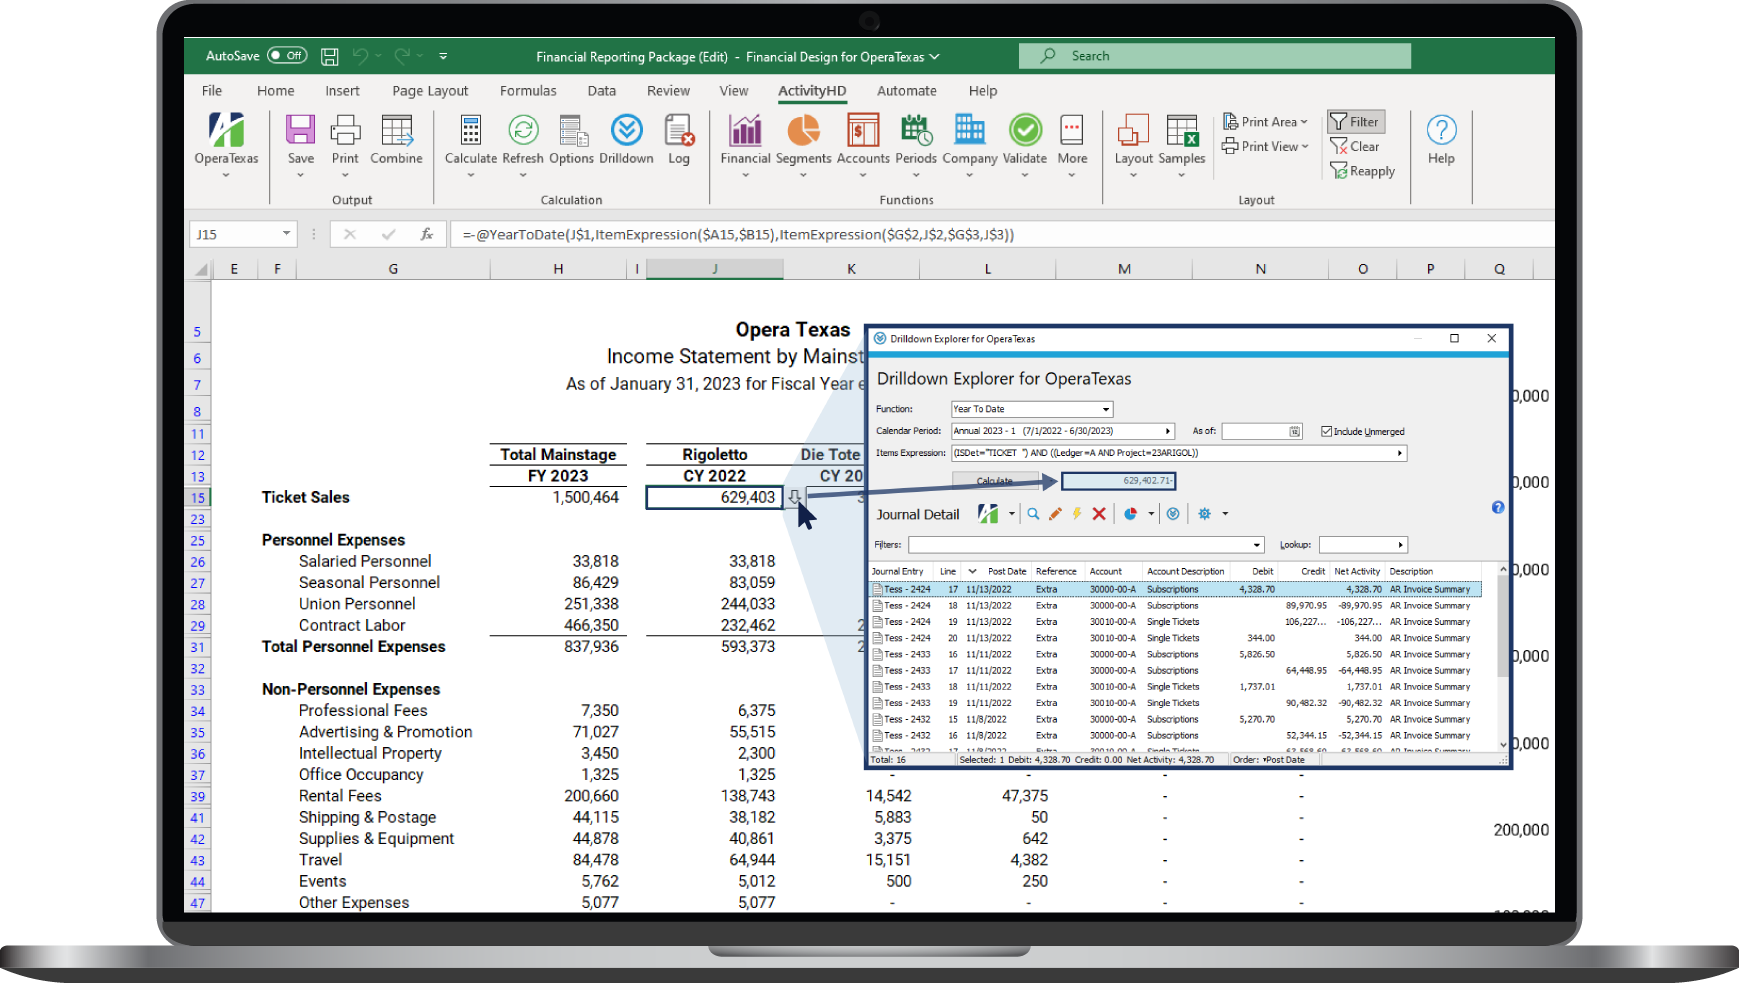Toggle the AutoSave switch
This screenshot has width=1739, height=983.
coord(287,56)
